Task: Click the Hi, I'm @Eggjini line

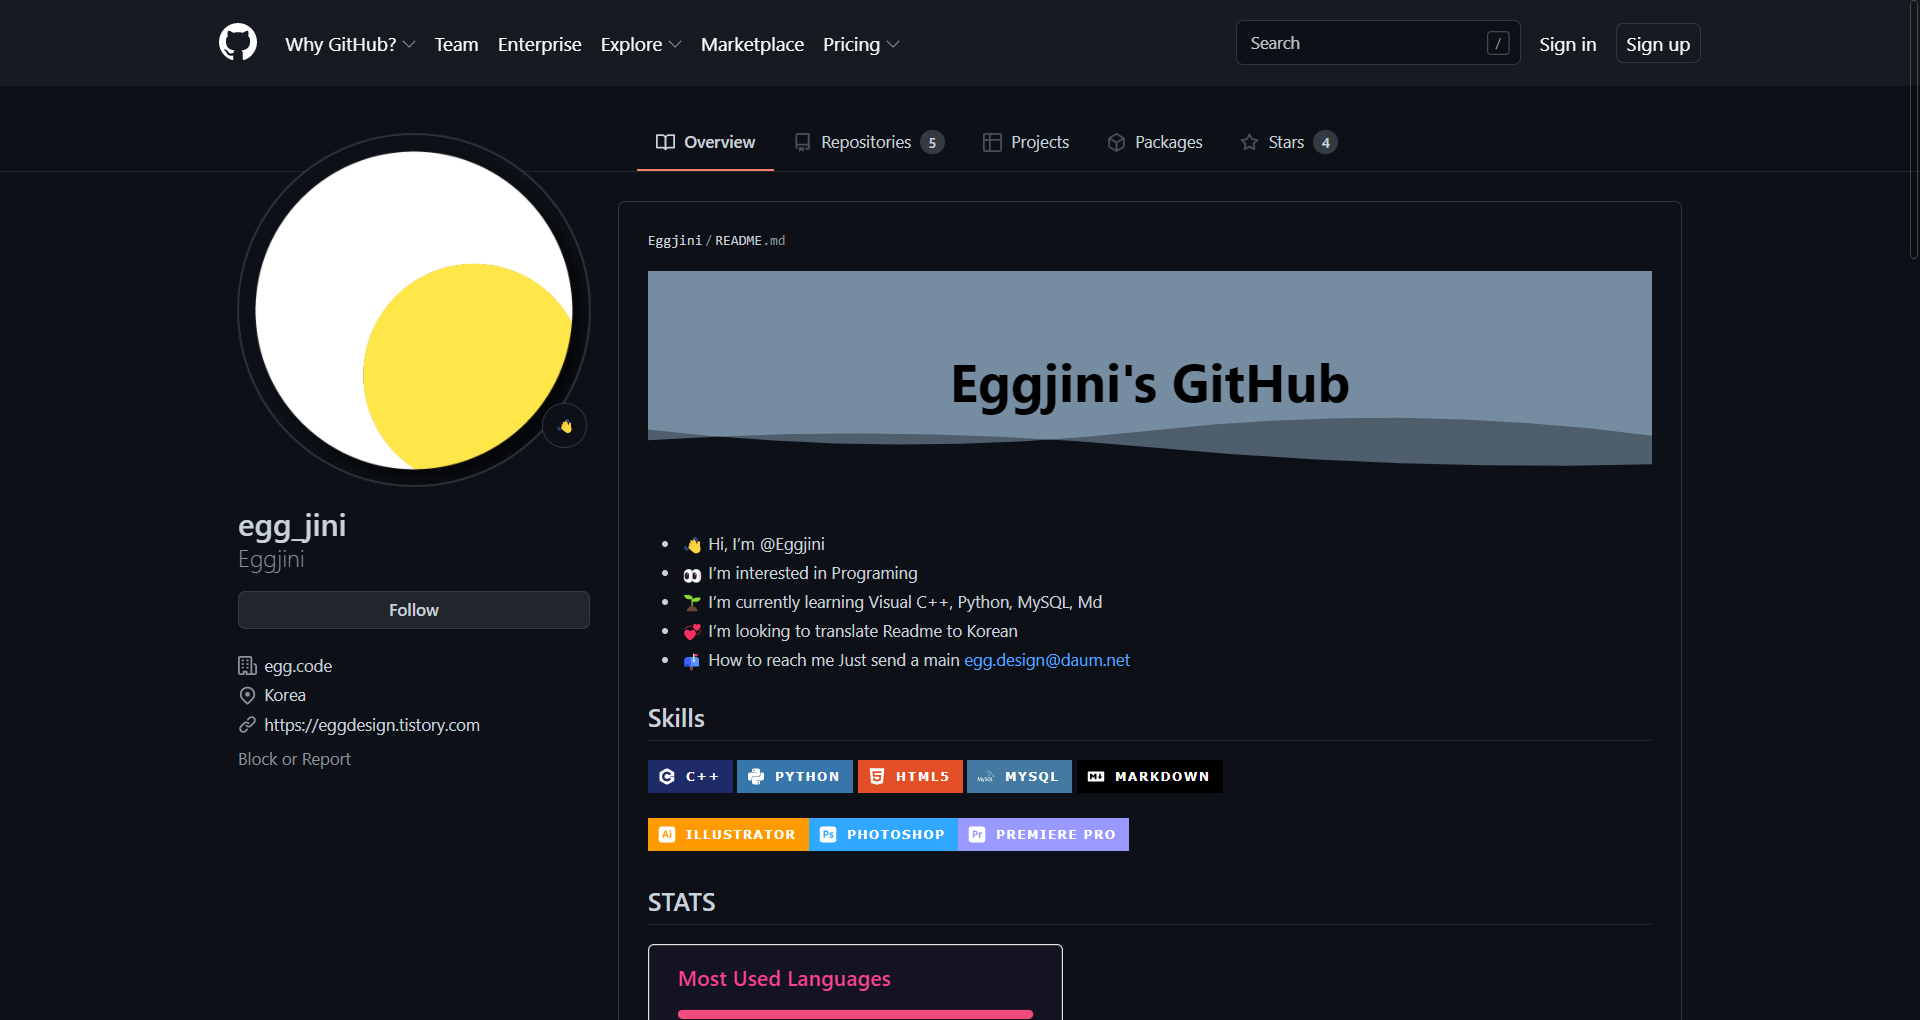Action: 754,544
